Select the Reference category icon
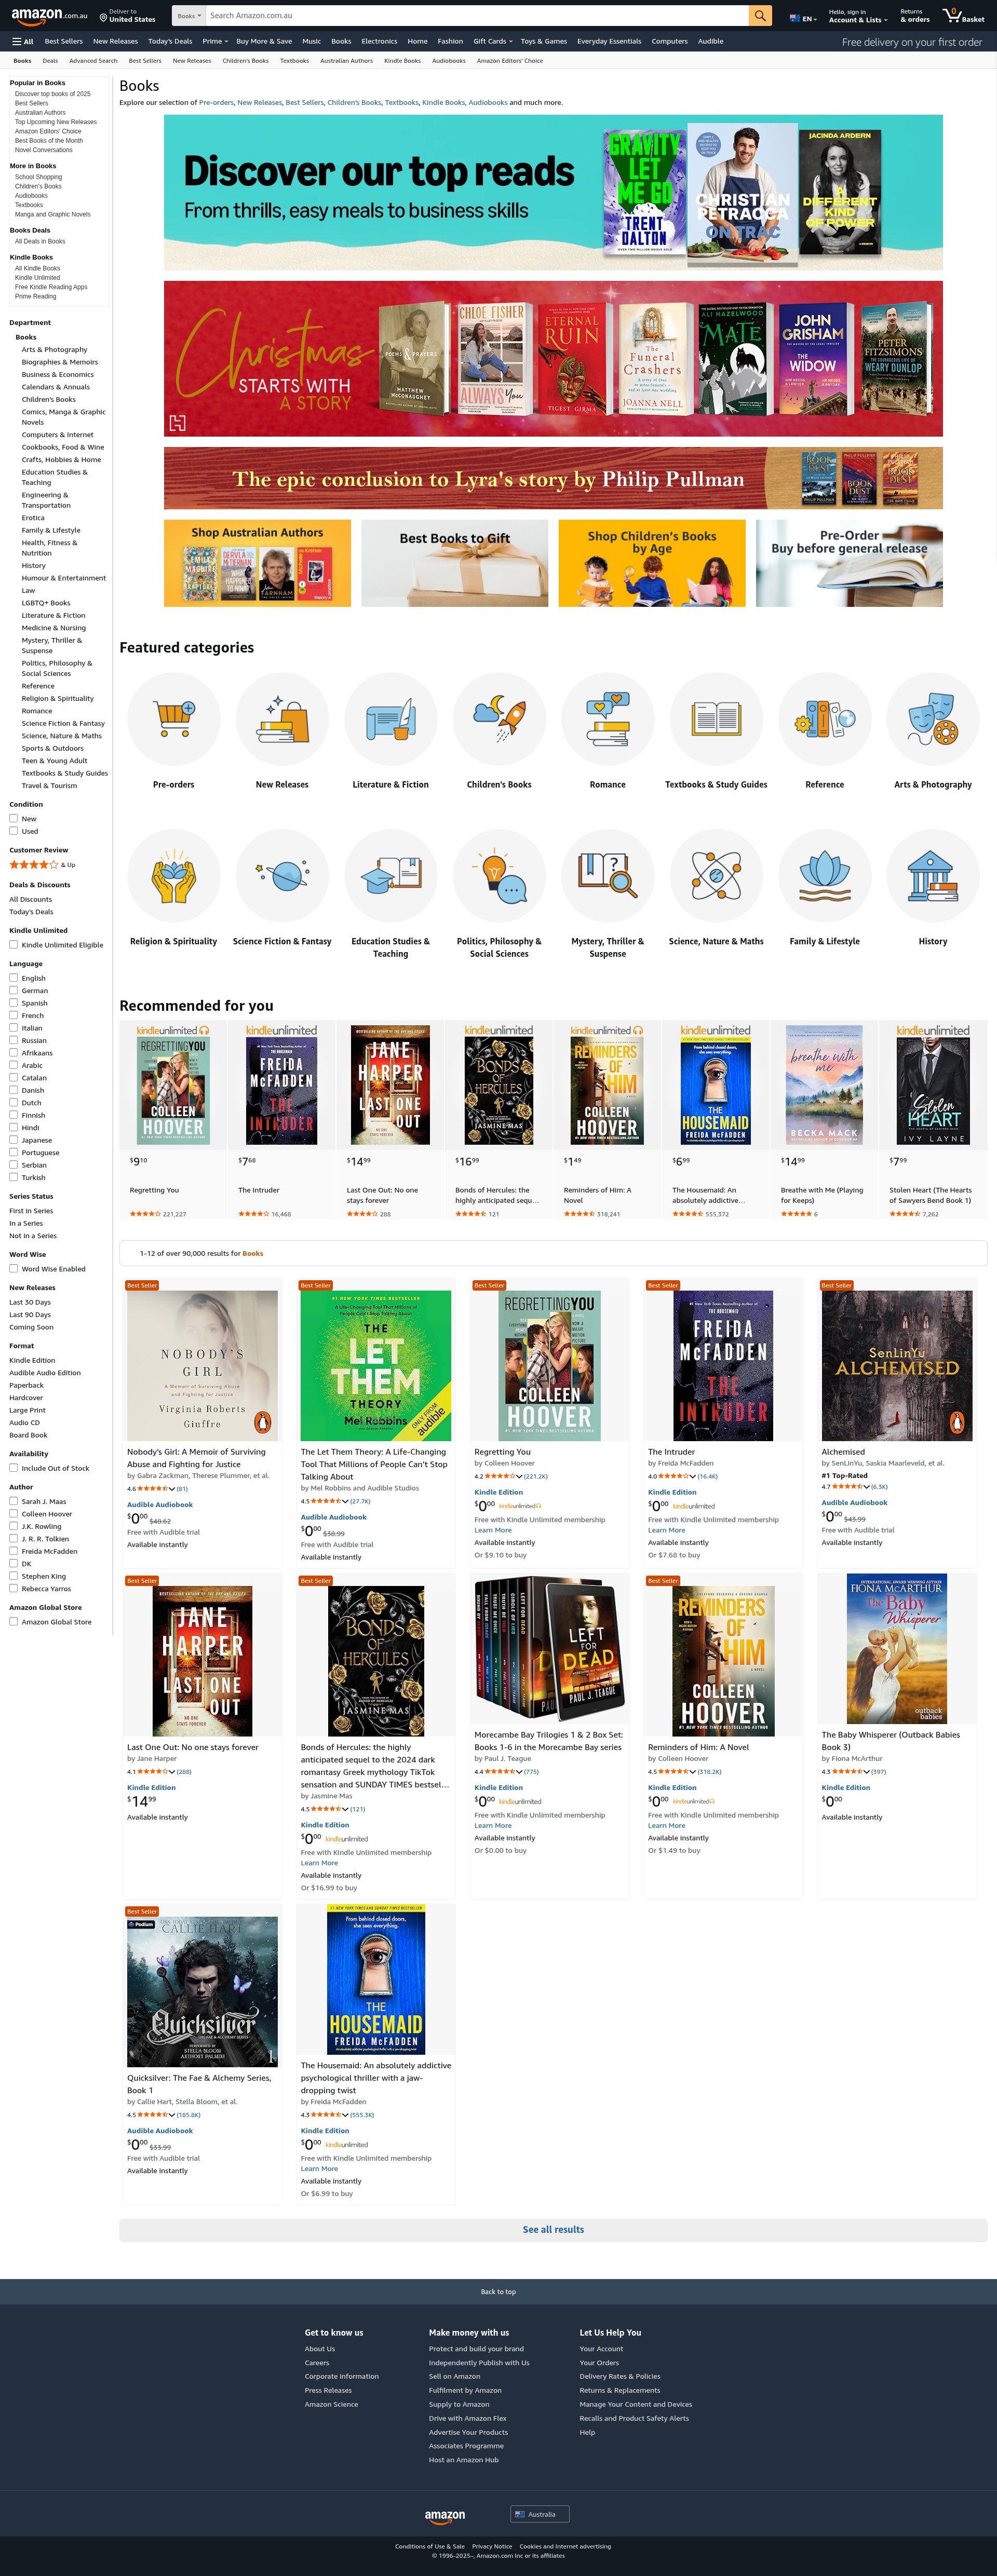Viewport: 997px width, 2576px height. [825, 719]
